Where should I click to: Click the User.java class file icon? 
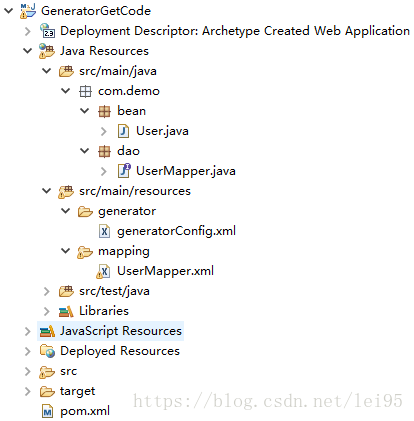click(x=123, y=131)
